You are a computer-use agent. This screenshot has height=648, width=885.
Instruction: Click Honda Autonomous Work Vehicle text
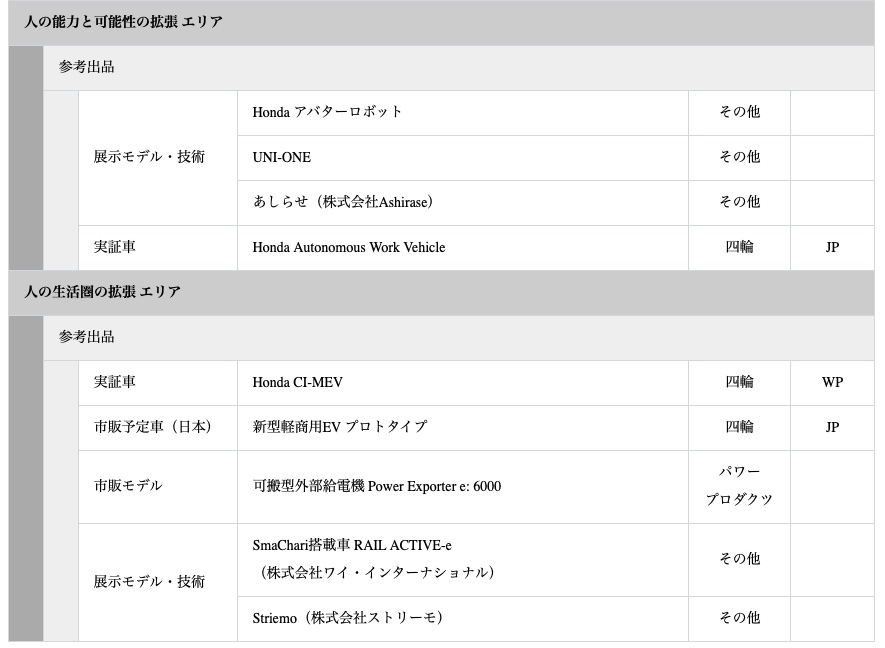click(348, 247)
